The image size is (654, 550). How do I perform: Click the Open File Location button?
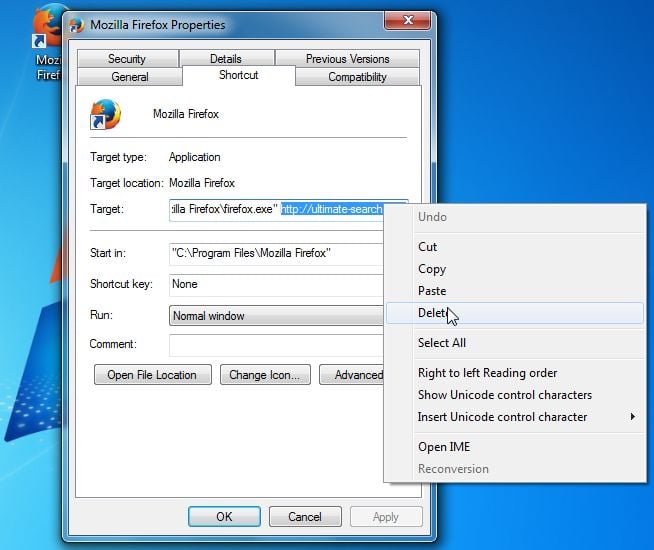(152, 375)
